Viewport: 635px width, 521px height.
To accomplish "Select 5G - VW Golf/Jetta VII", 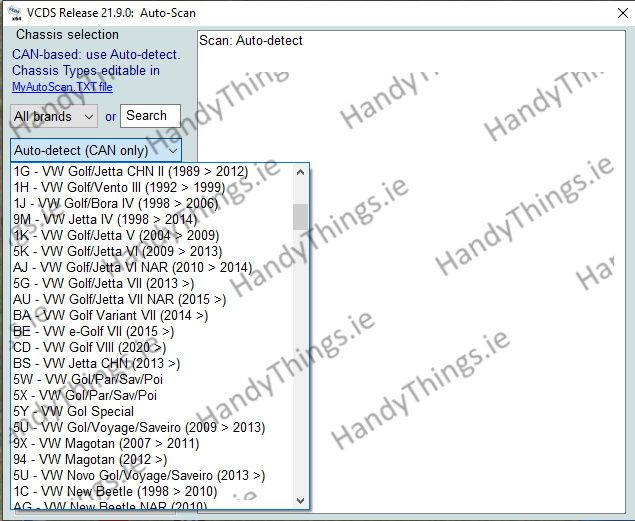I will [152, 283].
